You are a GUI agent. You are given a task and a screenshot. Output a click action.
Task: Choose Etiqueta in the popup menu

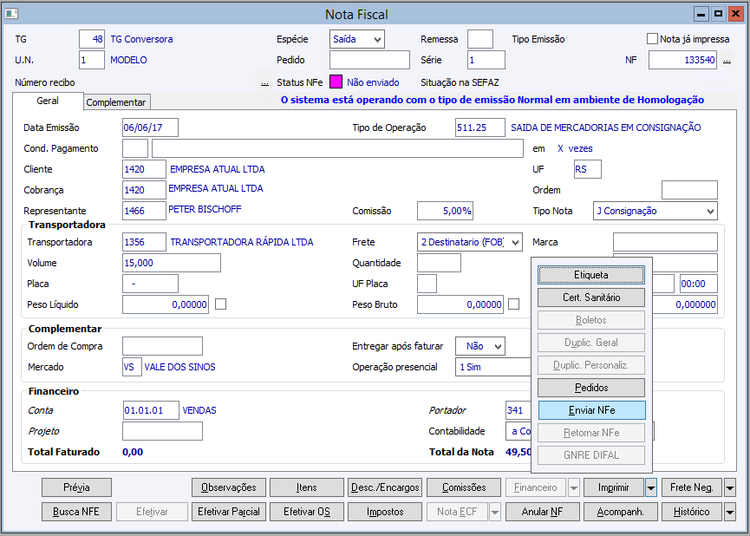point(591,275)
